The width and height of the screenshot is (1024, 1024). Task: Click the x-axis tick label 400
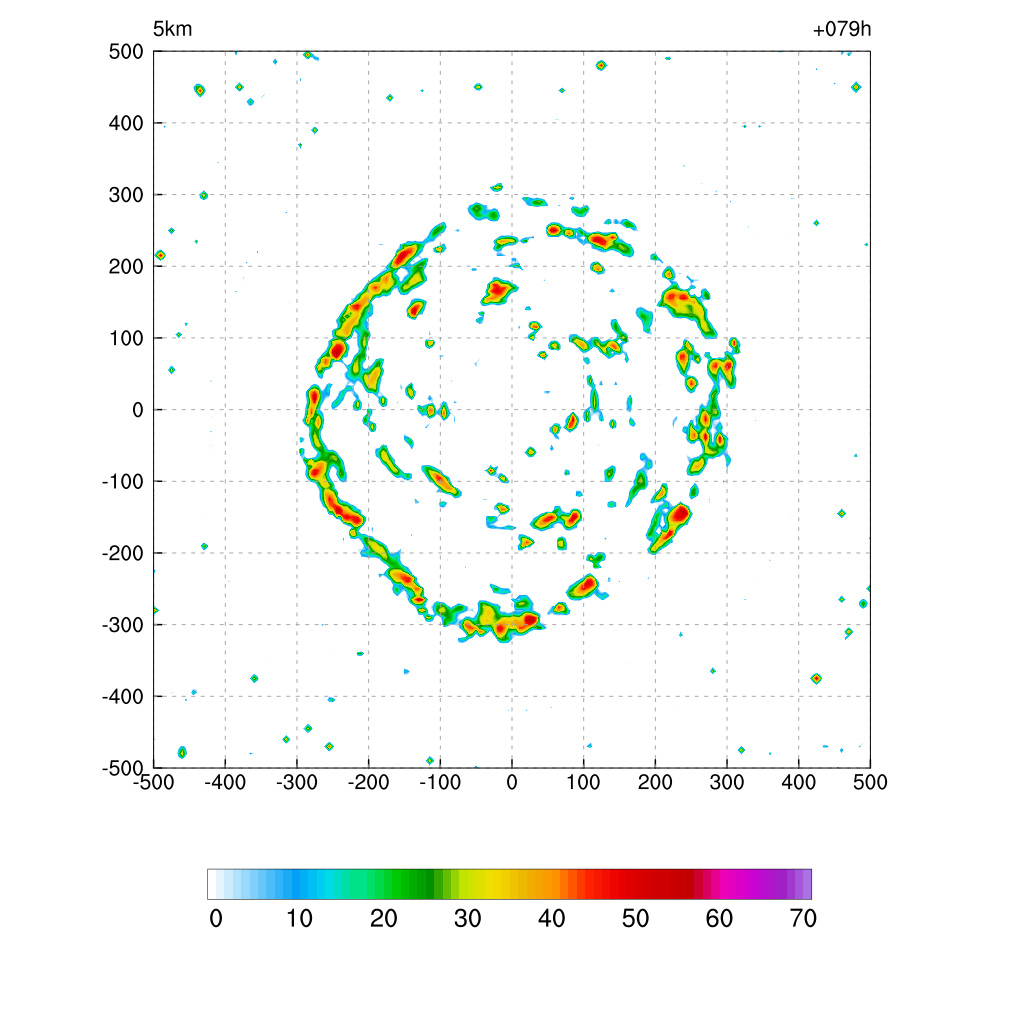(x=799, y=782)
